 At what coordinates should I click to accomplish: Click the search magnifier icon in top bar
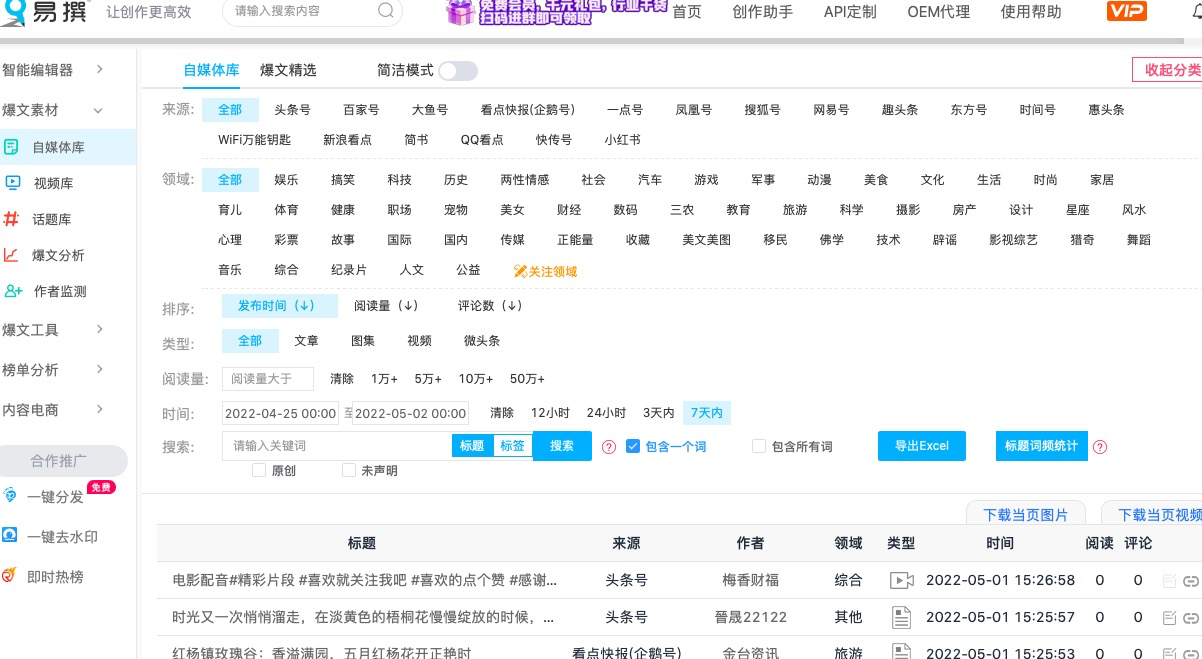coord(386,12)
